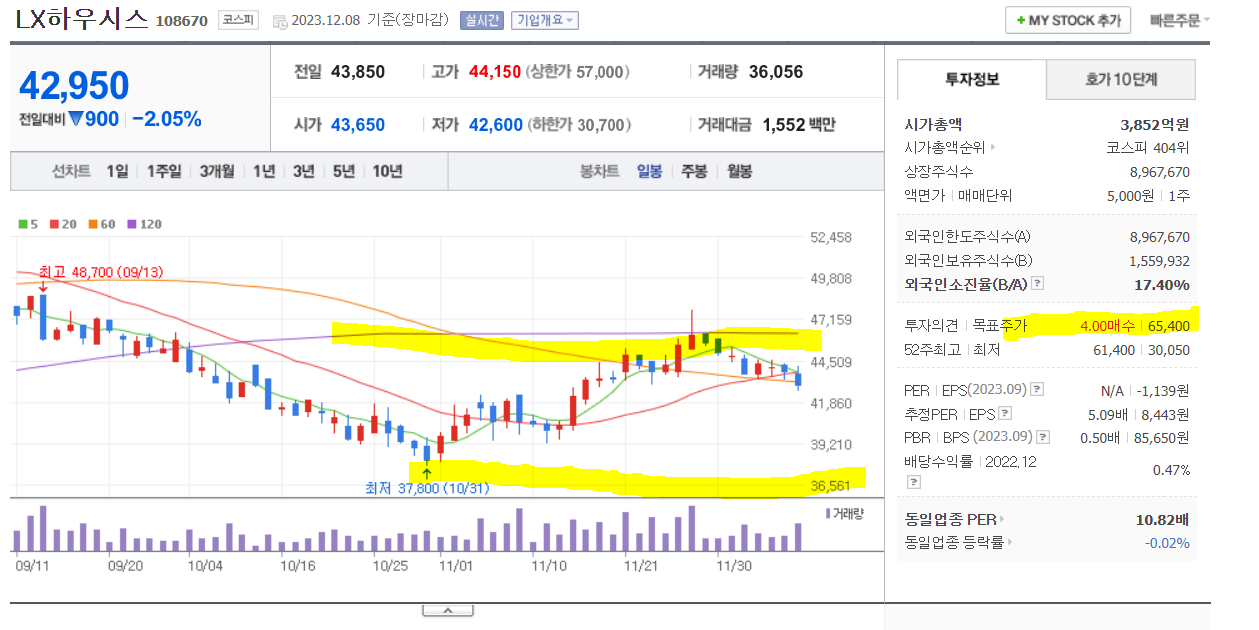Select the 1년 line chart period
The height and width of the screenshot is (630, 1259).
(x=264, y=171)
